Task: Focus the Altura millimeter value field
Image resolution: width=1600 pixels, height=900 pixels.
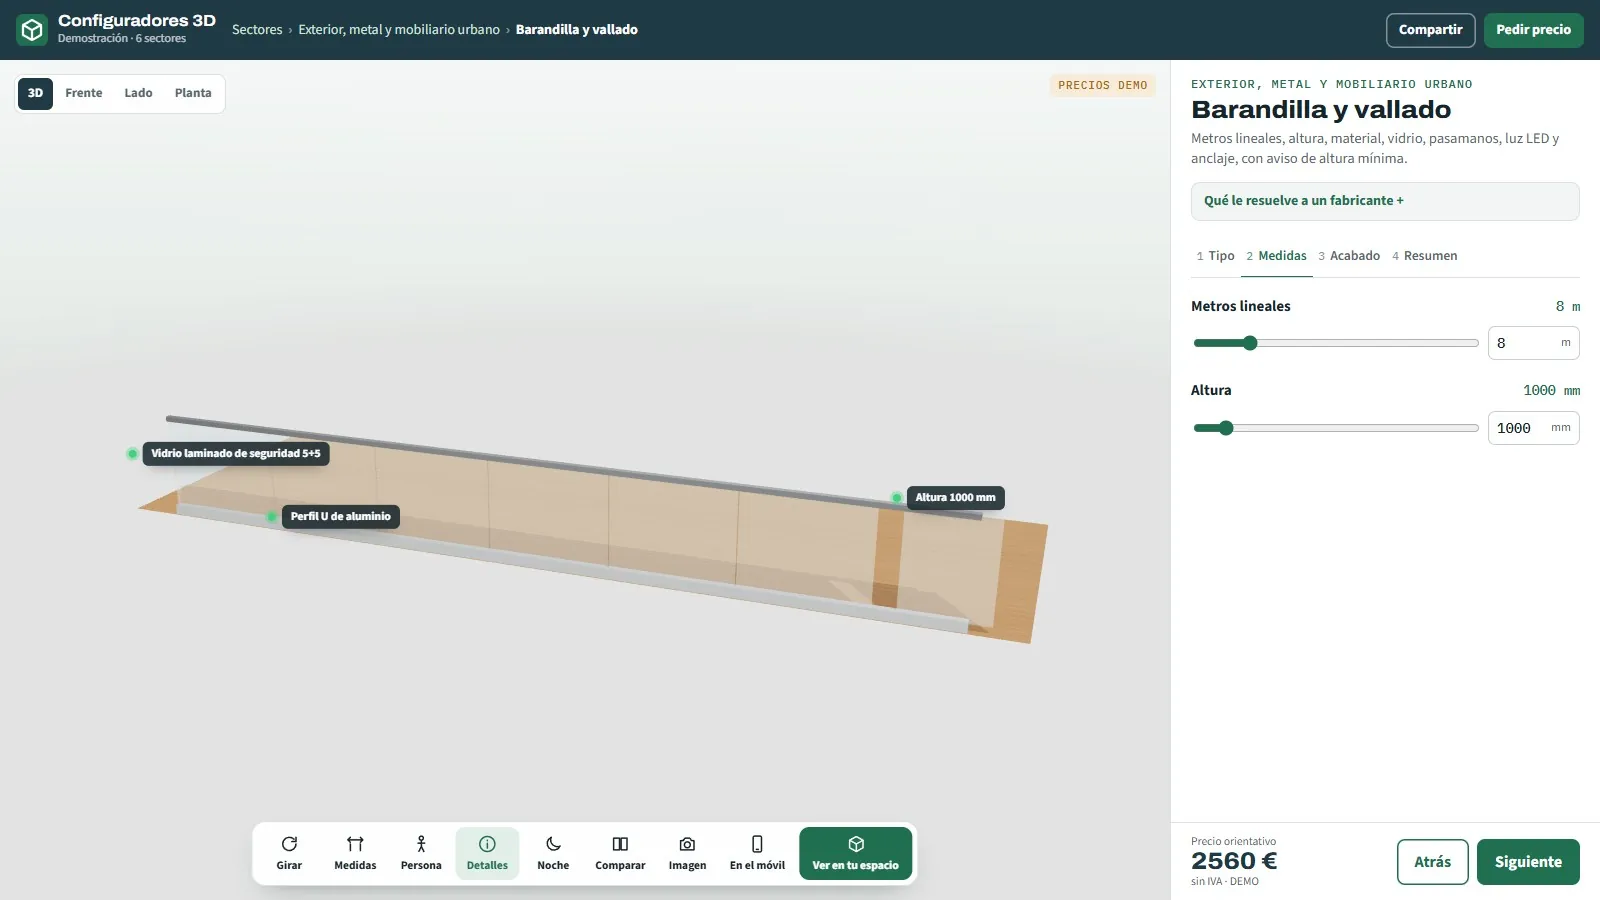Action: point(1533,428)
